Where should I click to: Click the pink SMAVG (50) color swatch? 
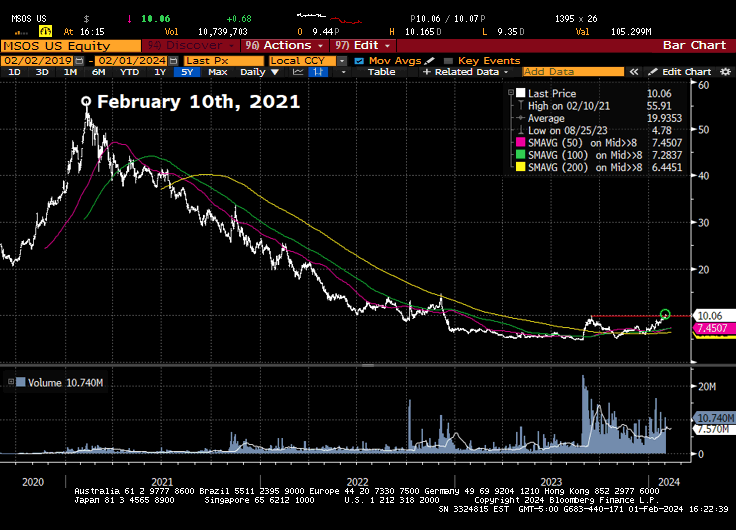coord(521,143)
